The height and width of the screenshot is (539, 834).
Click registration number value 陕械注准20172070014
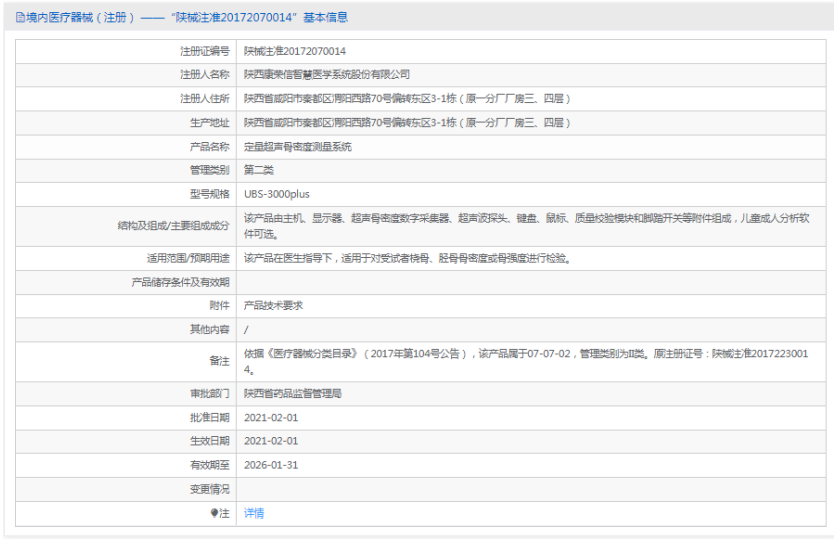(295, 51)
